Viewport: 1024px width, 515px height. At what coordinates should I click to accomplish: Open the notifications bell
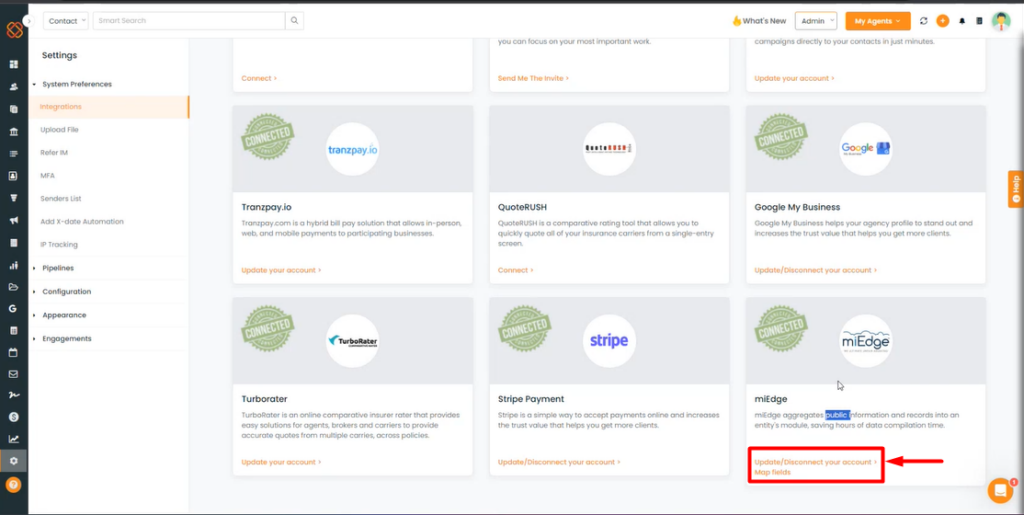pyautogui.click(x=961, y=21)
